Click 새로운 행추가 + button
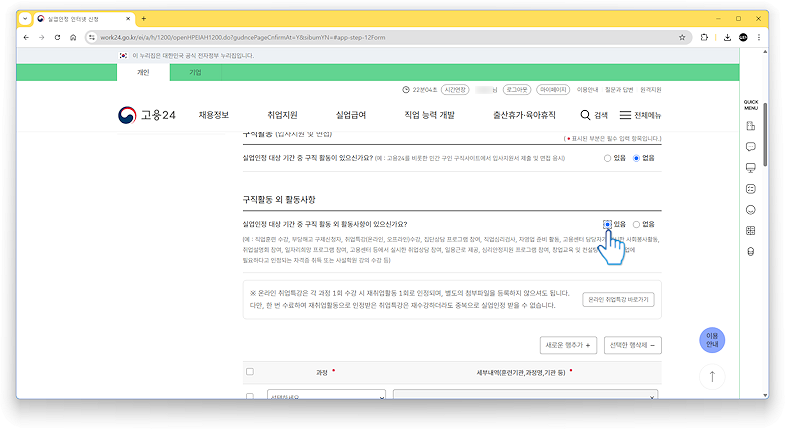The height and width of the screenshot is (429, 785). pyautogui.click(x=568, y=345)
